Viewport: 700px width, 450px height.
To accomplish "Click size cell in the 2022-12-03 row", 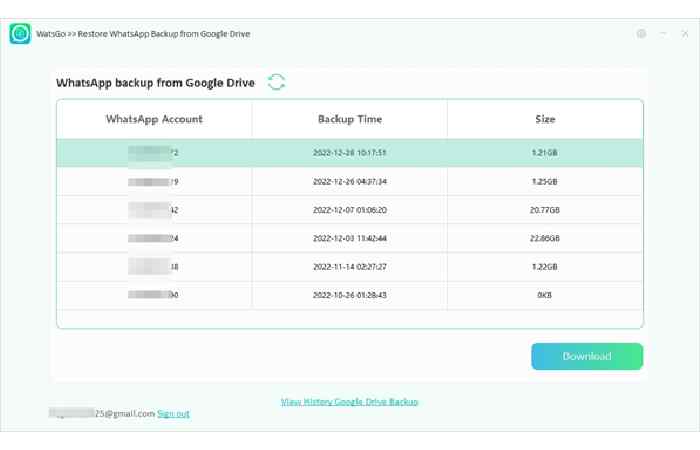I will tap(545, 238).
